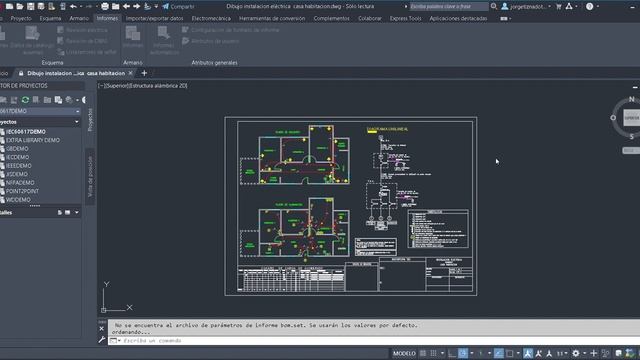Select the EXTRA LIBRARY DEMO project
The image size is (640, 360).
click(32, 140)
